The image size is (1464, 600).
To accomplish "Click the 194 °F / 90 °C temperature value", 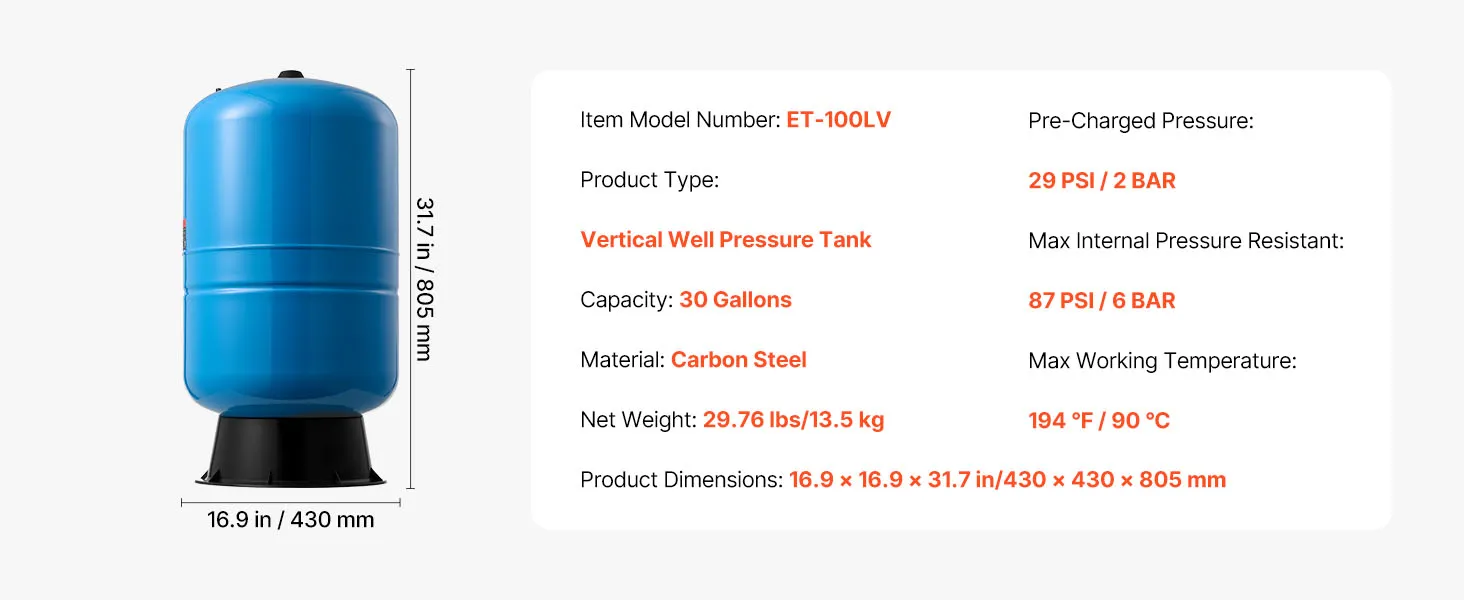I will pos(1098,421).
